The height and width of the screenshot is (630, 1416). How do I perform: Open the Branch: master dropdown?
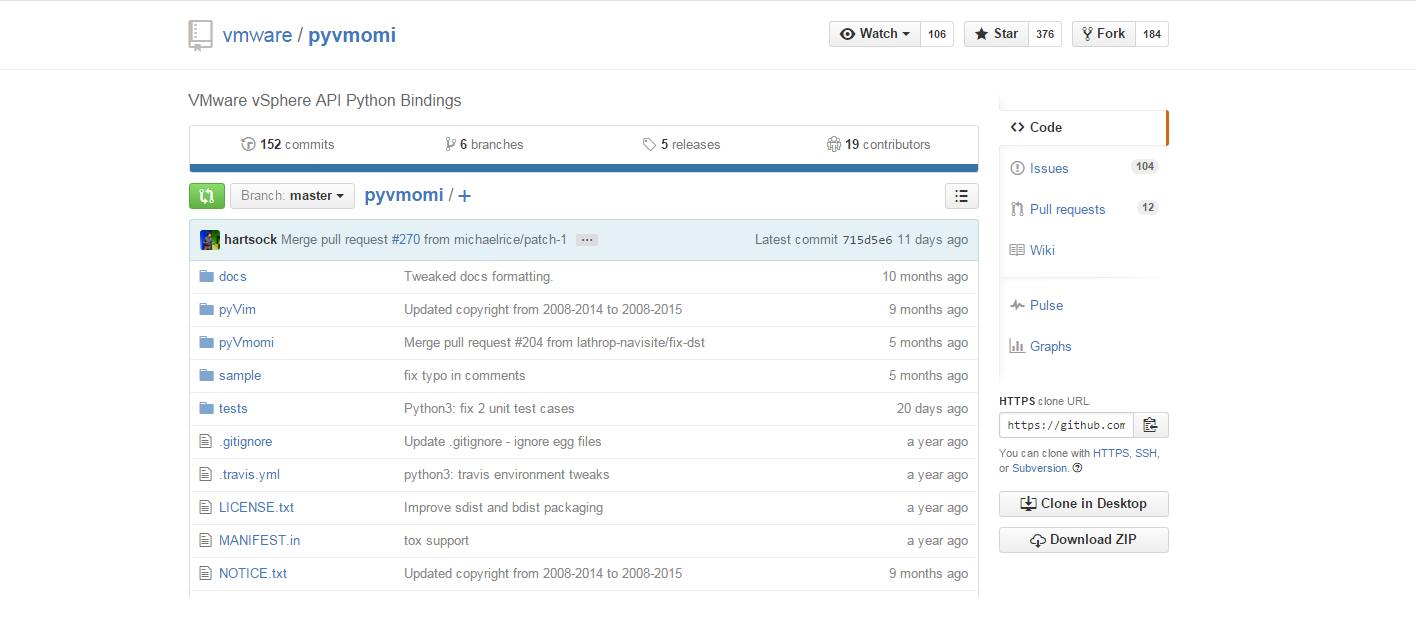(292, 196)
